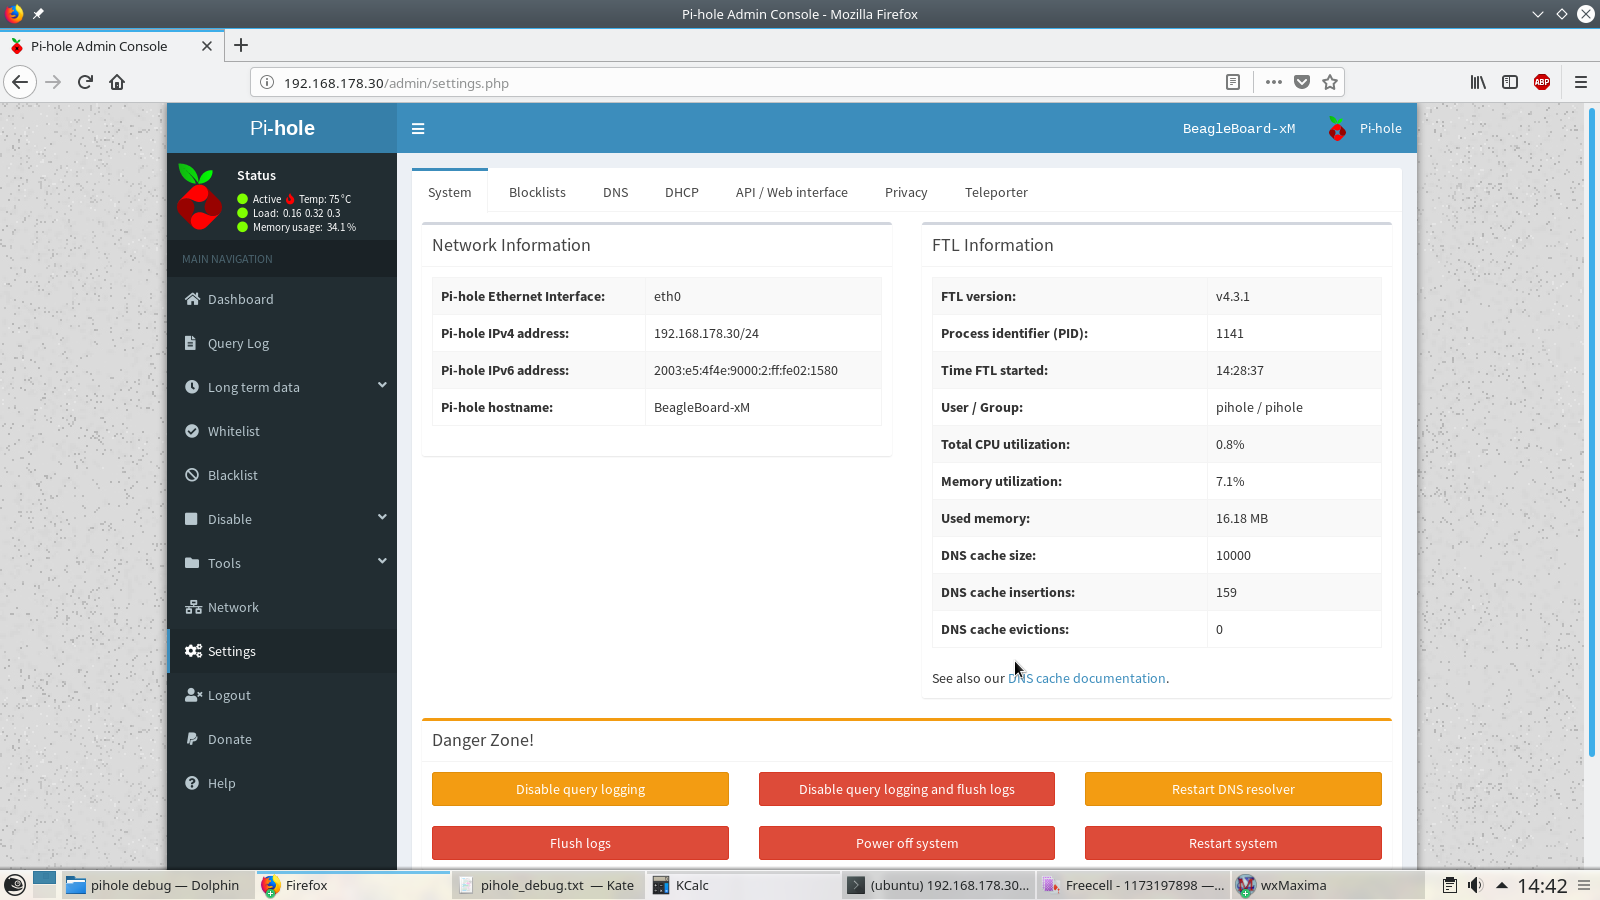Screen dimensions: 1600x900
Task: Show site information icon in address bar
Action: (x=267, y=83)
